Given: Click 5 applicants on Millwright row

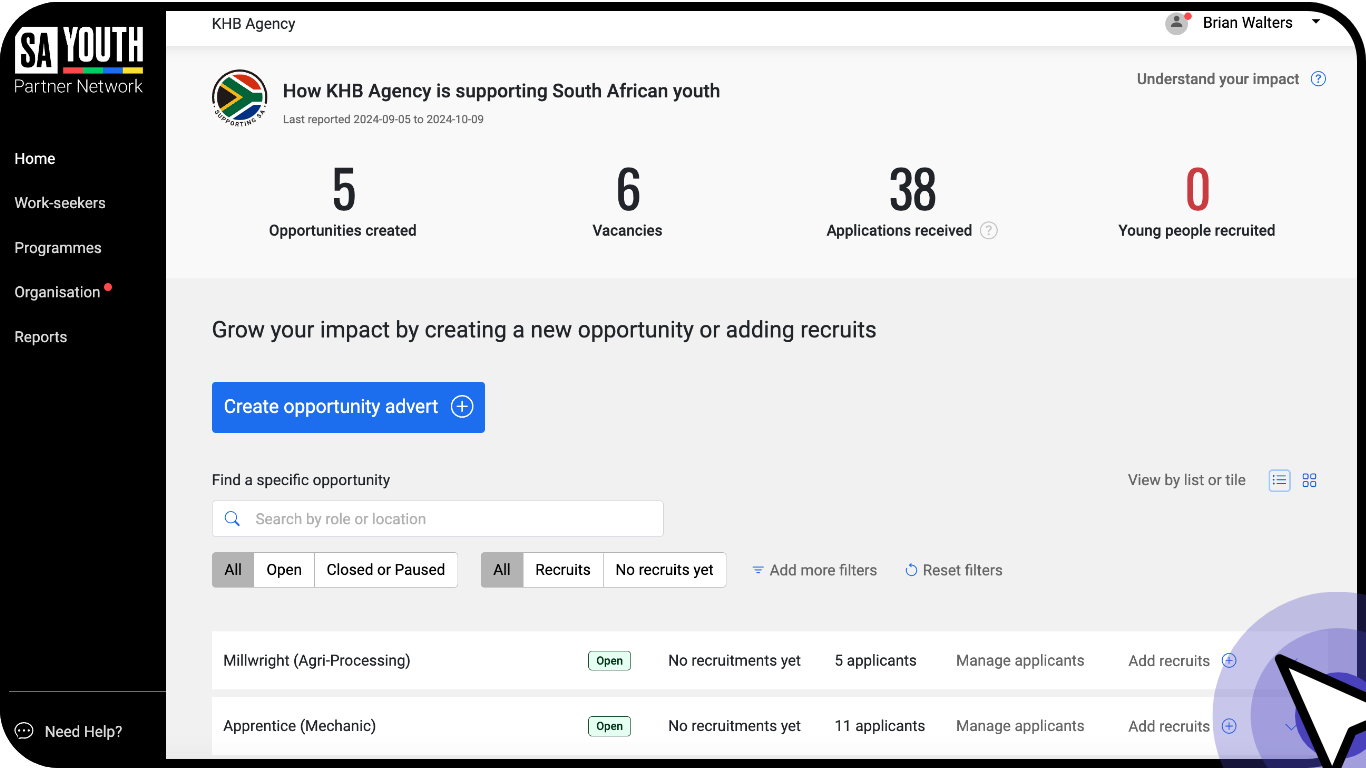Looking at the screenshot, I should 876,661.
